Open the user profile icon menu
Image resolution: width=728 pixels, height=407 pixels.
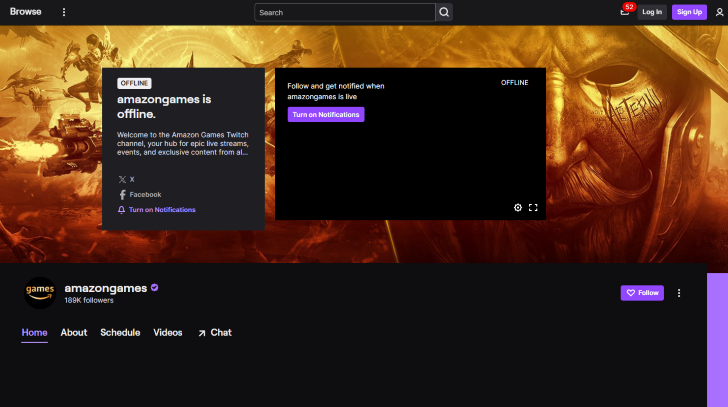pyautogui.click(x=719, y=13)
